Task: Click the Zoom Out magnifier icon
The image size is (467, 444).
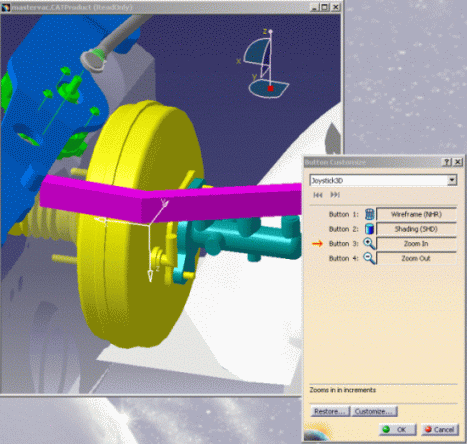Action: tap(369, 258)
